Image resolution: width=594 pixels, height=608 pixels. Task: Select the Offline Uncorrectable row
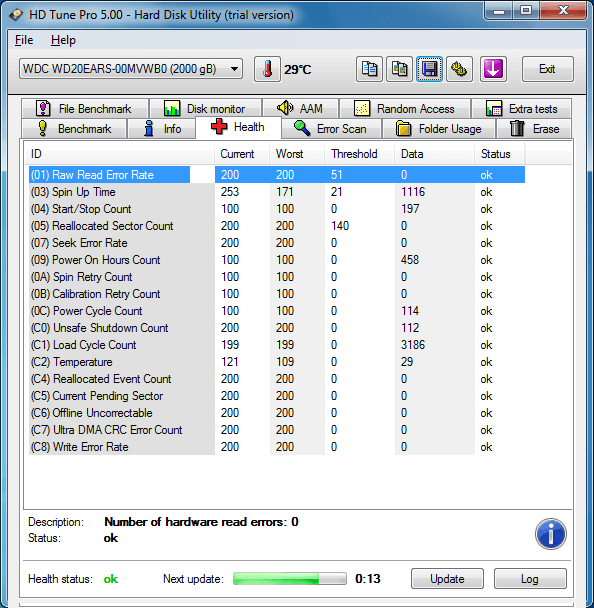tap(277, 413)
